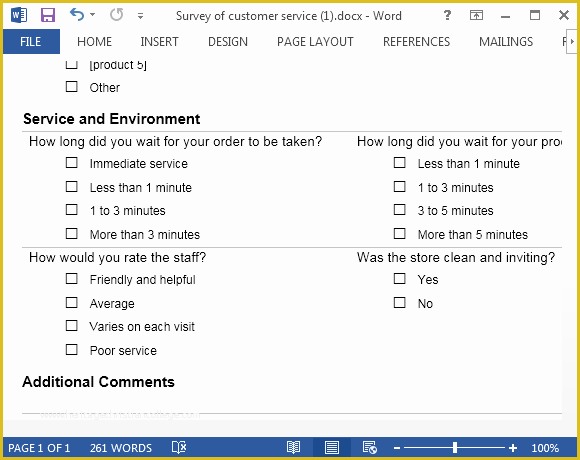
Task: Undo the last action
Action: point(77,15)
